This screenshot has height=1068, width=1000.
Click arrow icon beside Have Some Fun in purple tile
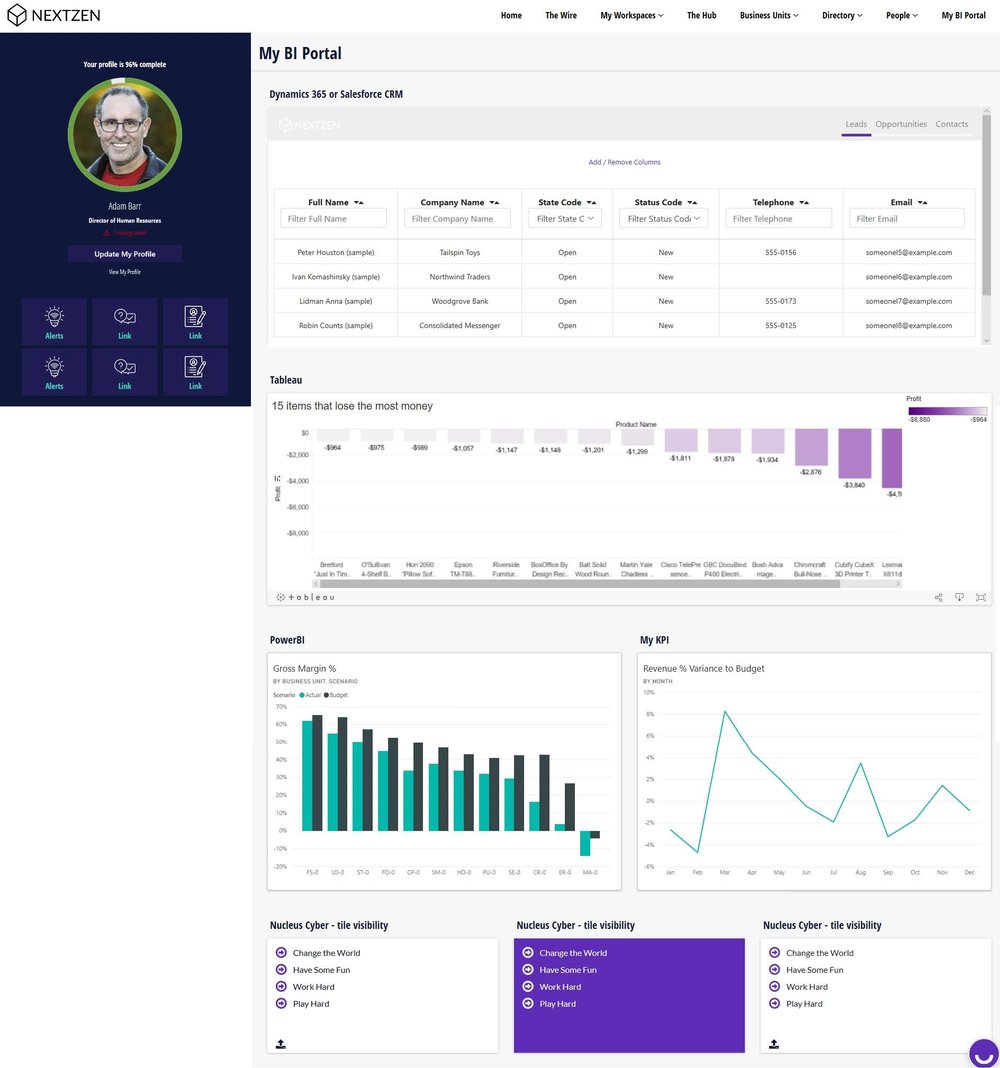pyautogui.click(x=527, y=969)
